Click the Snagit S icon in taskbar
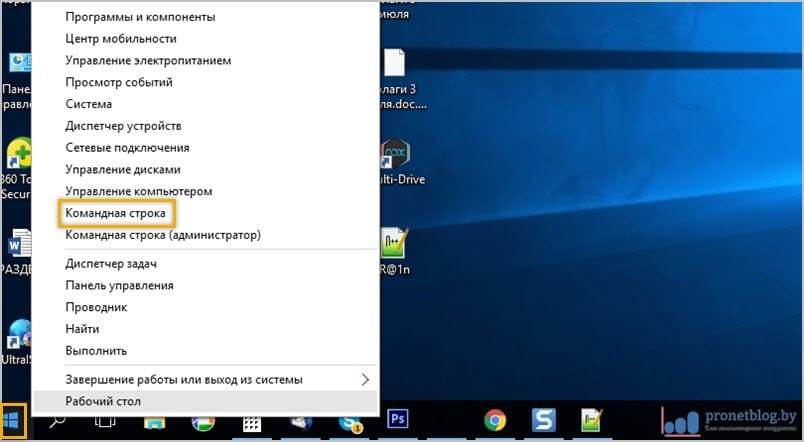 [544, 420]
